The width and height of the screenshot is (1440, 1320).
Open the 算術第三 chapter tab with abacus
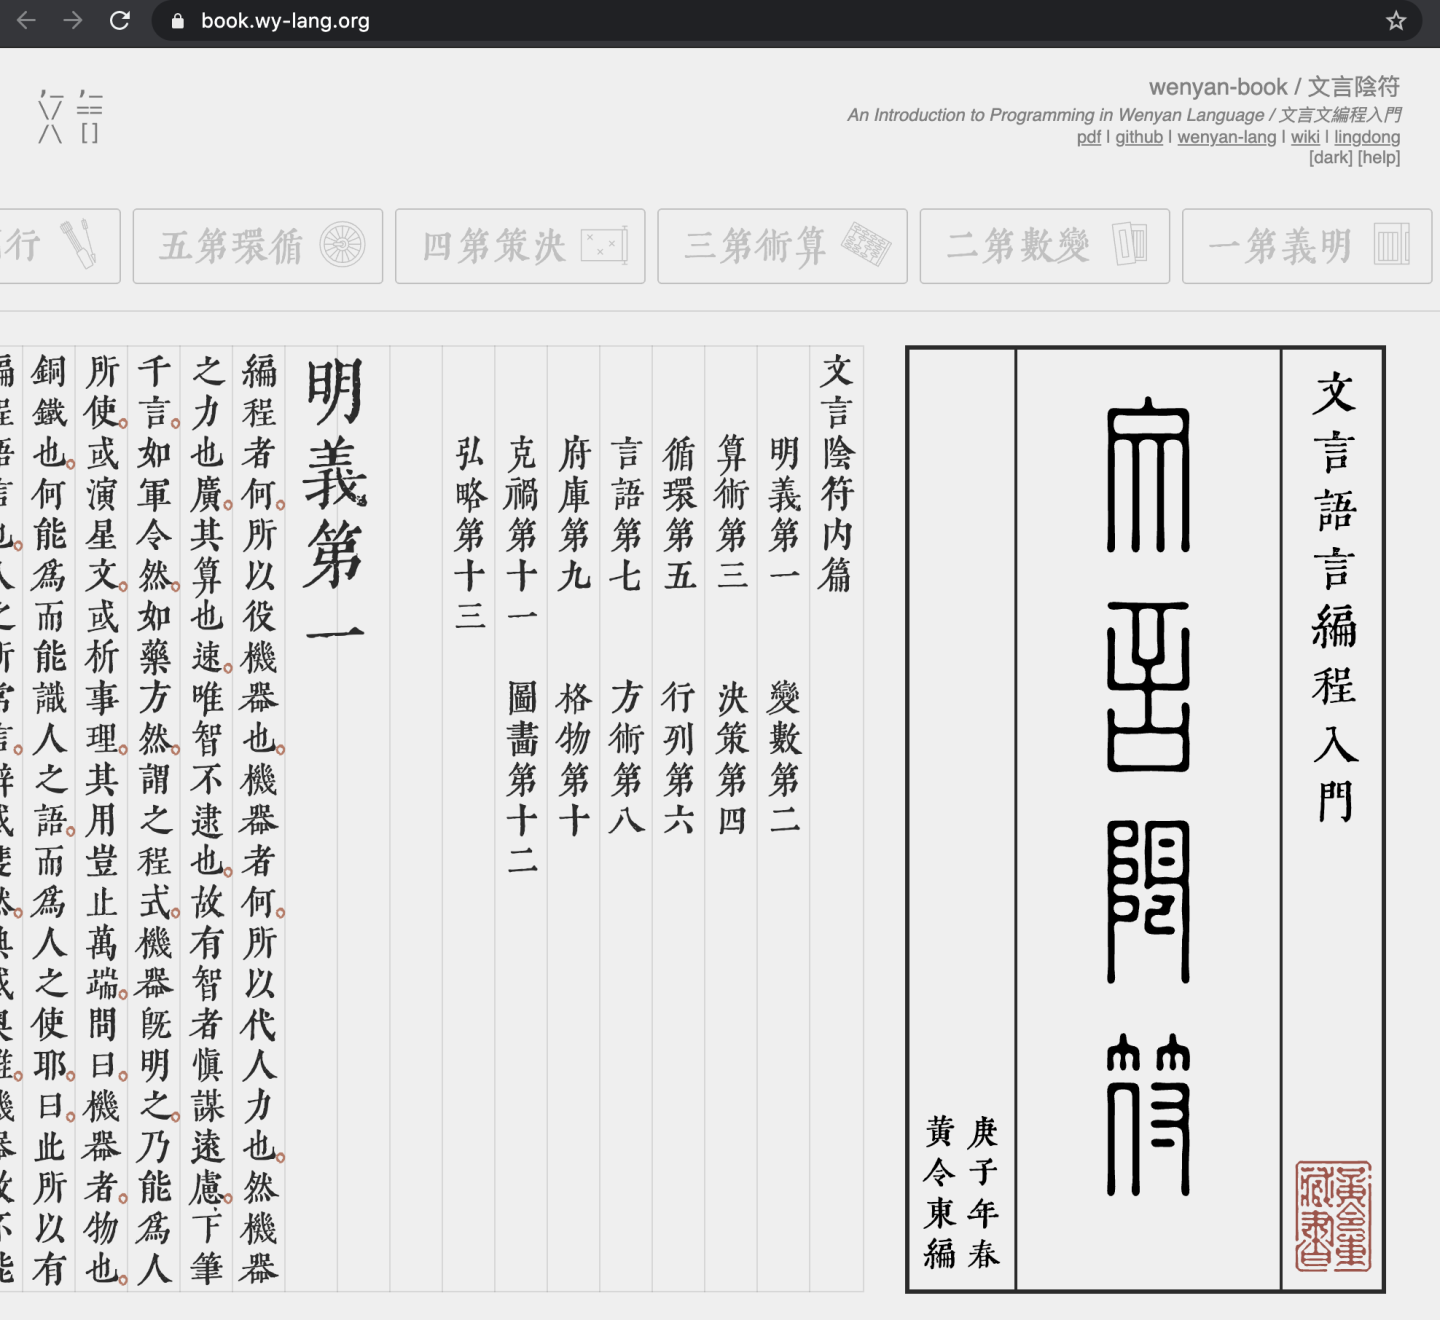(x=782, y=246)
